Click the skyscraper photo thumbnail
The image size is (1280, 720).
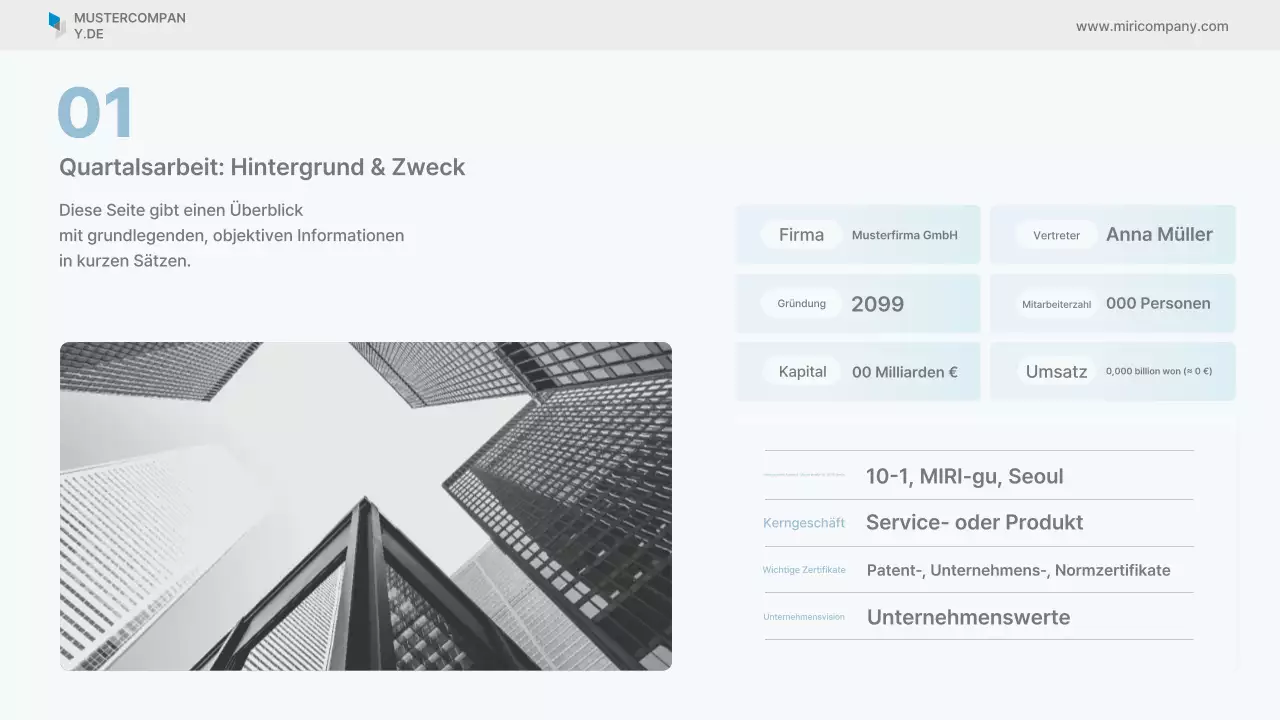366,505
